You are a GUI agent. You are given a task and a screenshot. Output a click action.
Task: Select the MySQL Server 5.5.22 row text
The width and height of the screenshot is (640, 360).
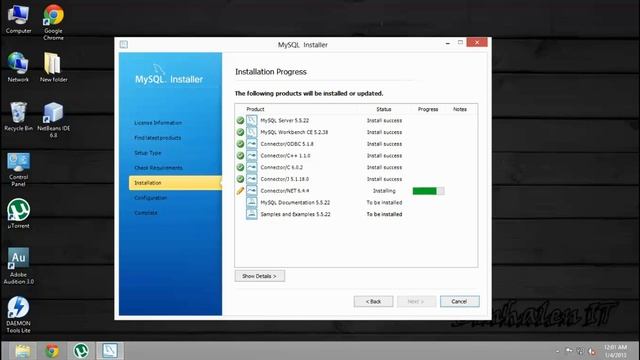[x=284, y=120]
